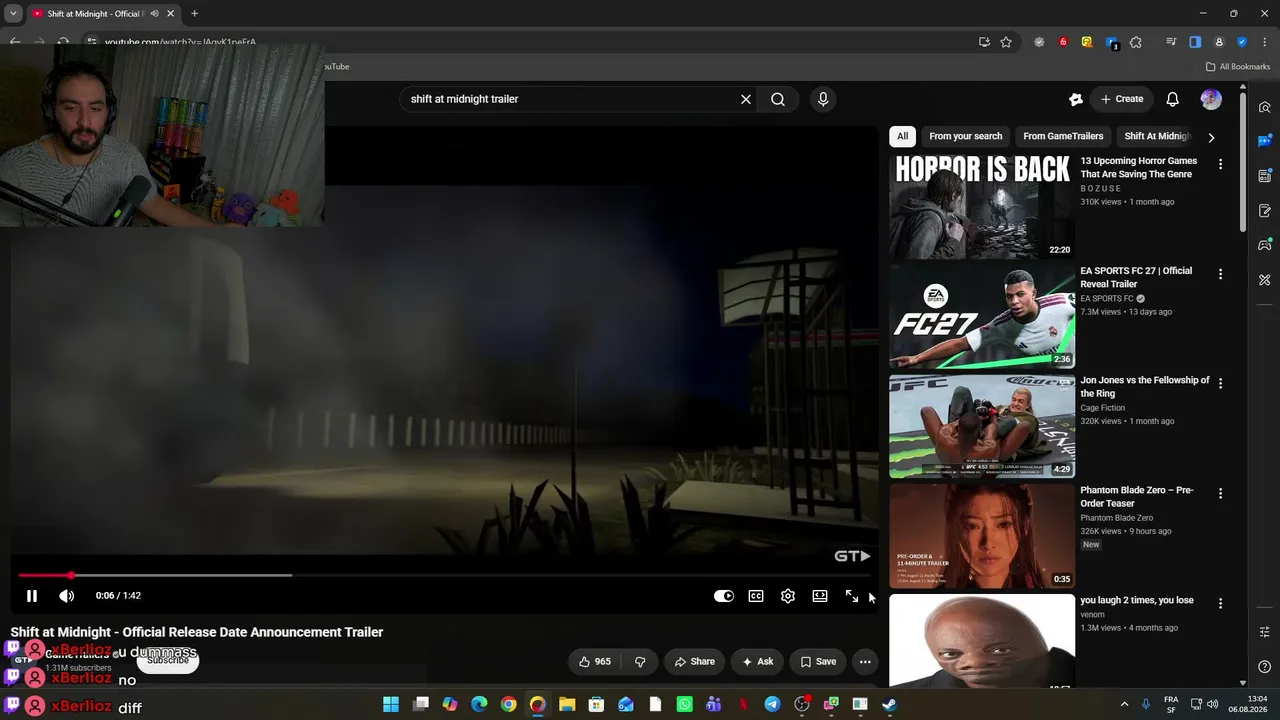Mute the video volume speaker icon
Screen dimensions: 1280x720
coord(67,596)
